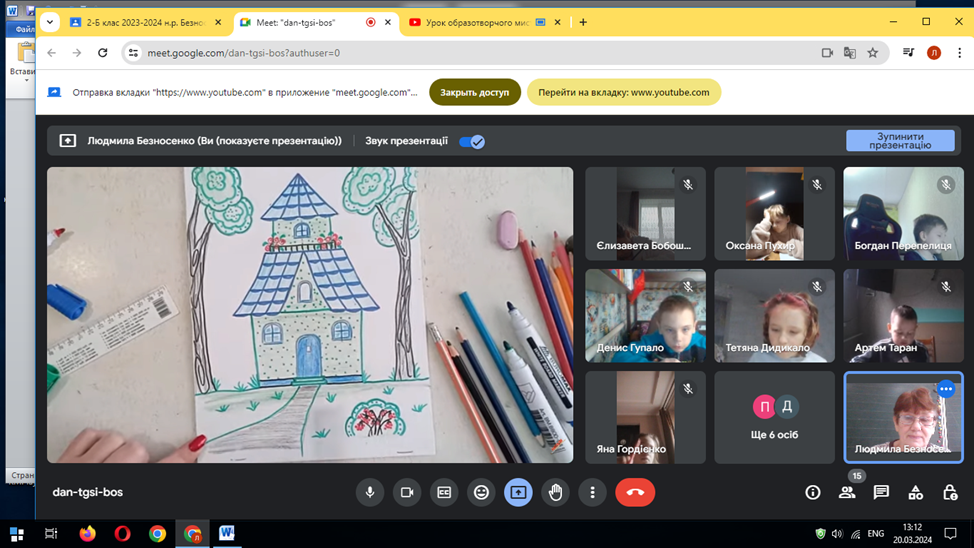The height and width of the screenshot is (548, 974).
Task: Select Денис Гупало participant tile
Action: [645, 316]
